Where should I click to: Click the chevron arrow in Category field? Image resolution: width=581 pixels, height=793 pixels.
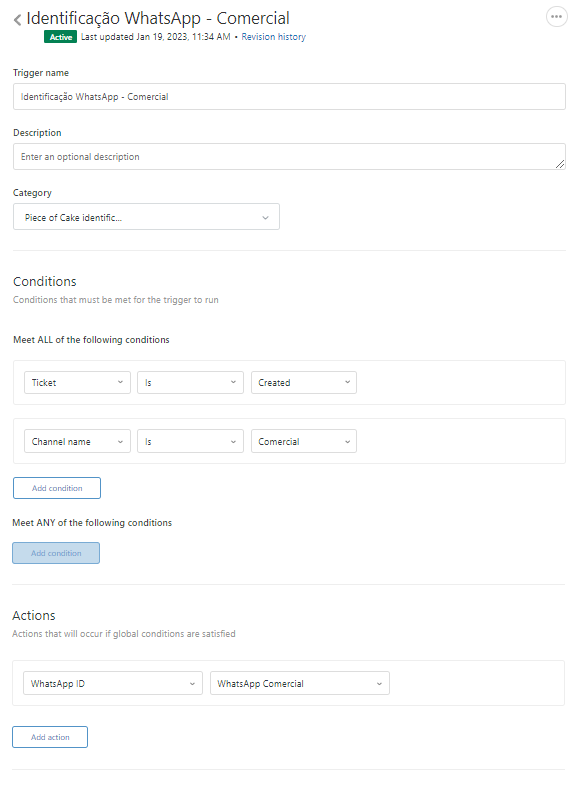265,218
